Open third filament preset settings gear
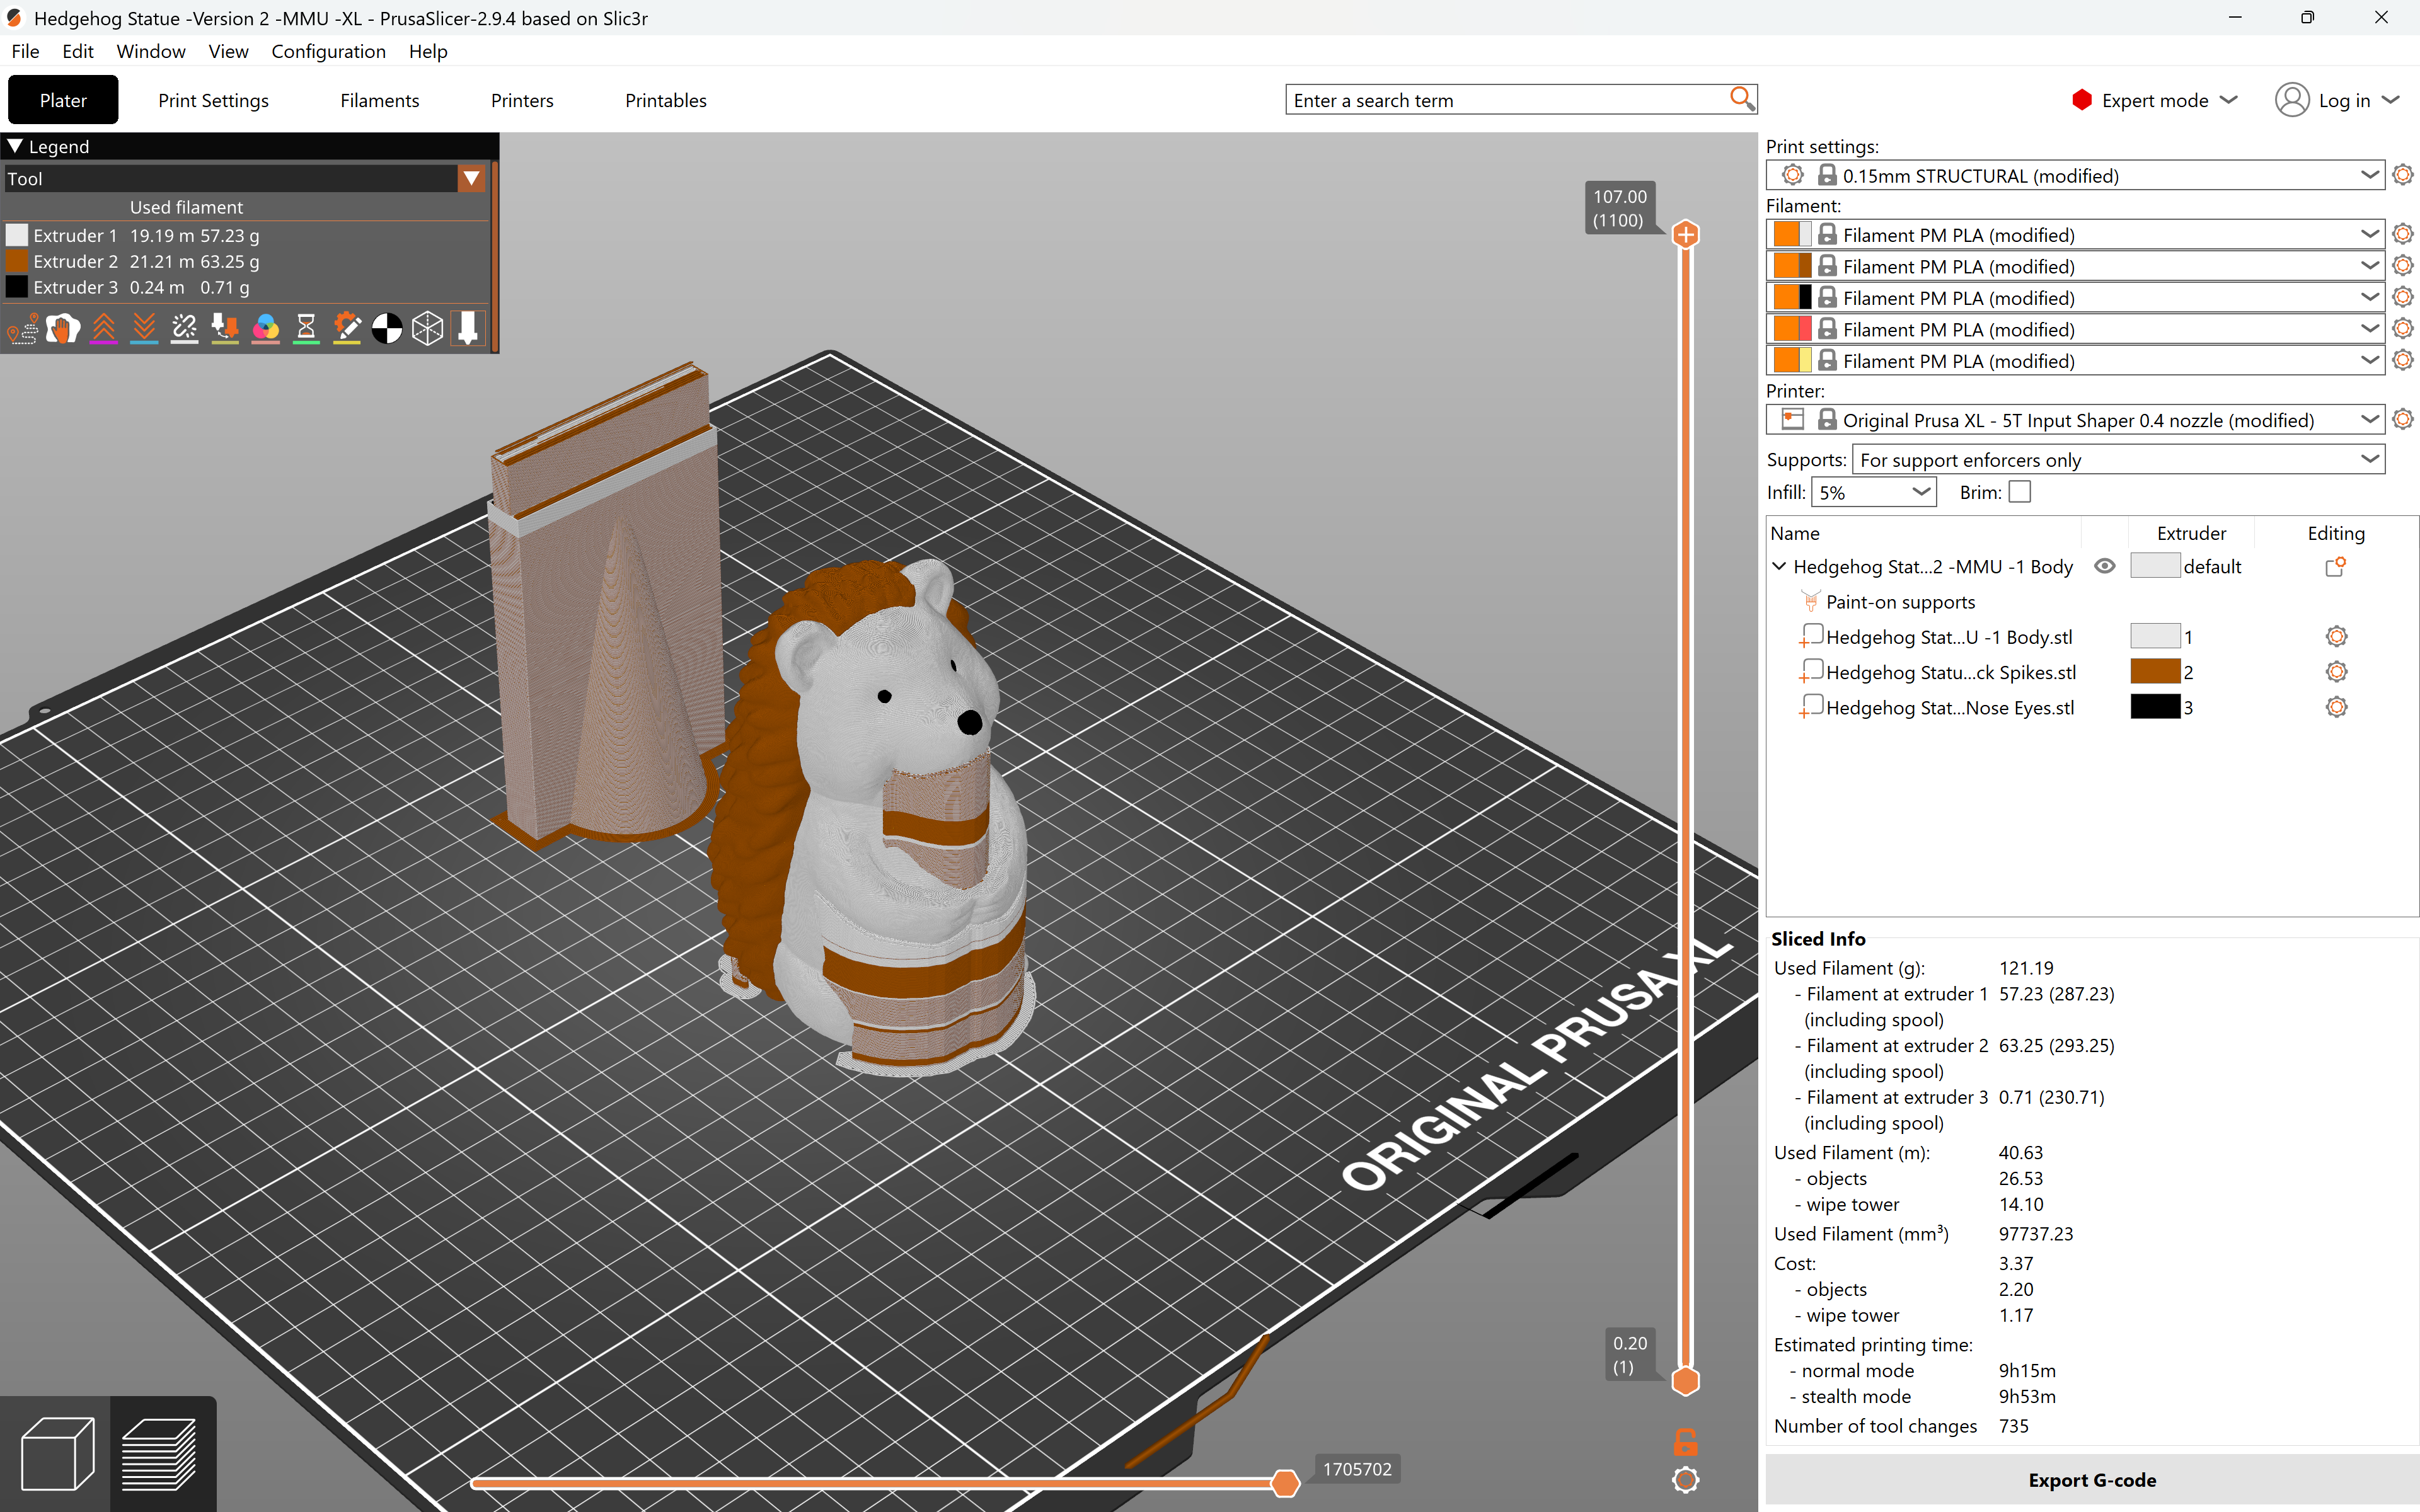2420x1512 pixels. [x=2402, y=297]
